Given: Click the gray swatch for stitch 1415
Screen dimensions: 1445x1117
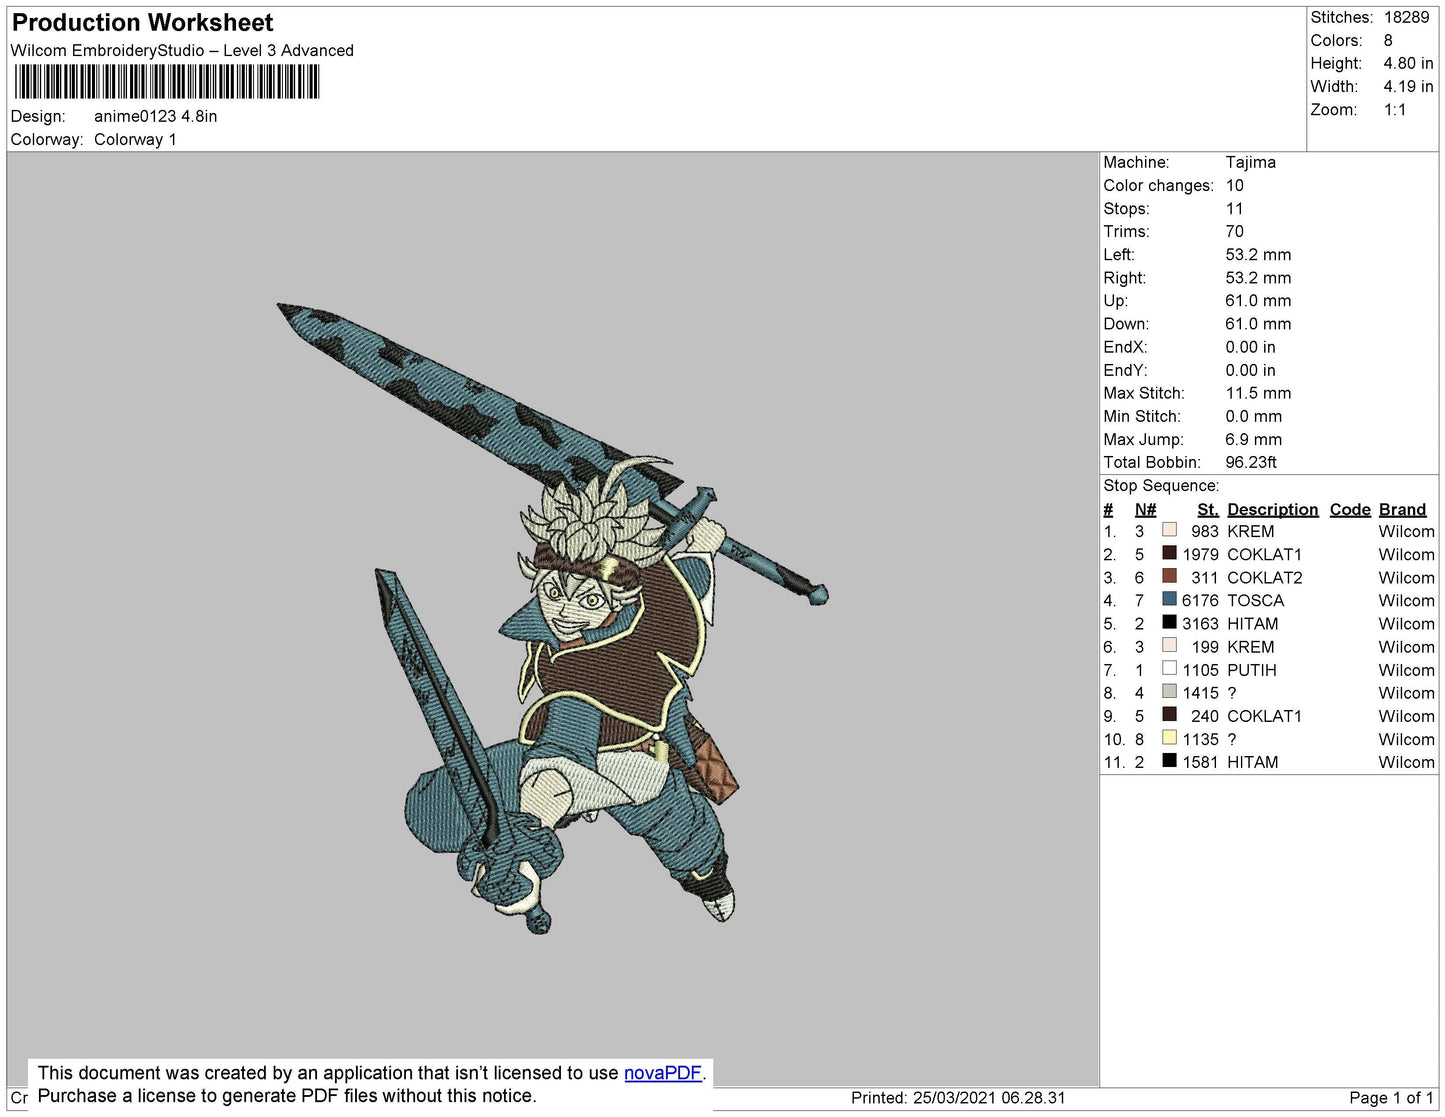Looking at the screenshot, I should [1169, 691].
